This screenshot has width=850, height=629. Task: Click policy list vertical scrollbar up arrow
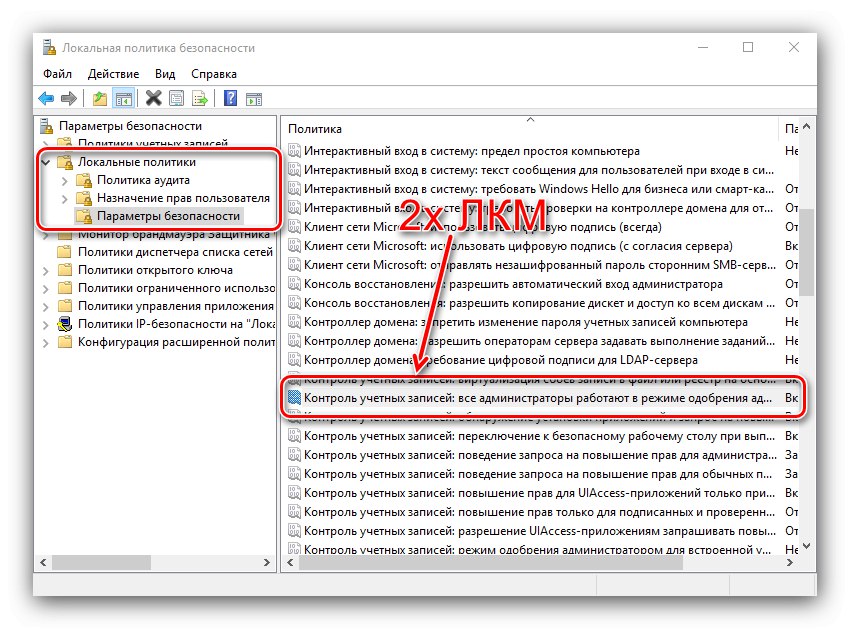coord(807,126)
